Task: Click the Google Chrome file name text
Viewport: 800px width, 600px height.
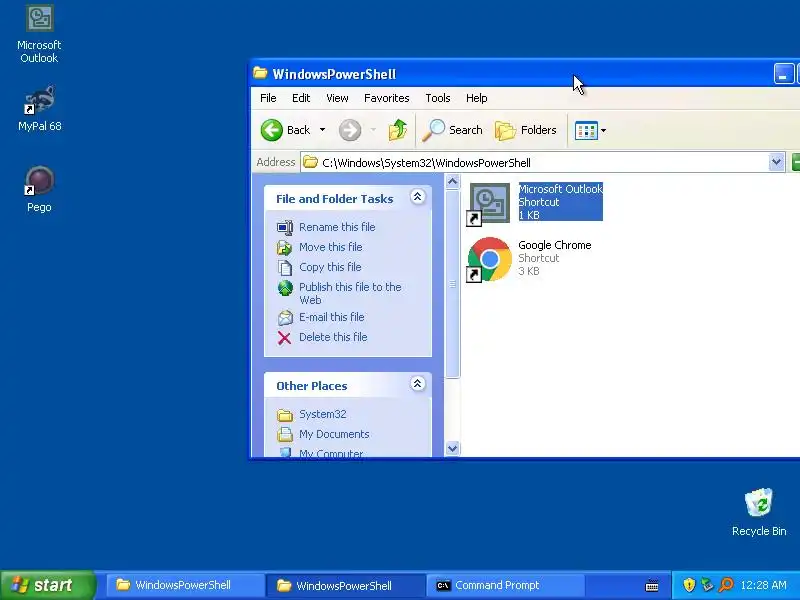Action: [x=555, y=245]
